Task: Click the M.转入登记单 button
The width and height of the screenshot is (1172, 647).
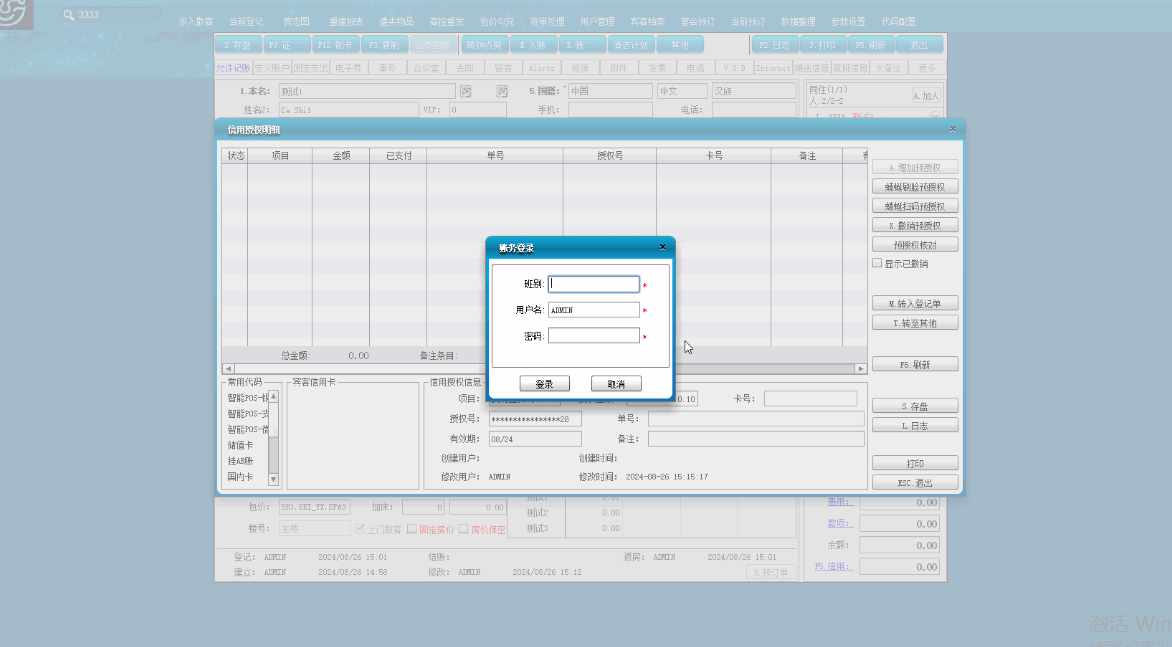Action: (x=915, y=303)
